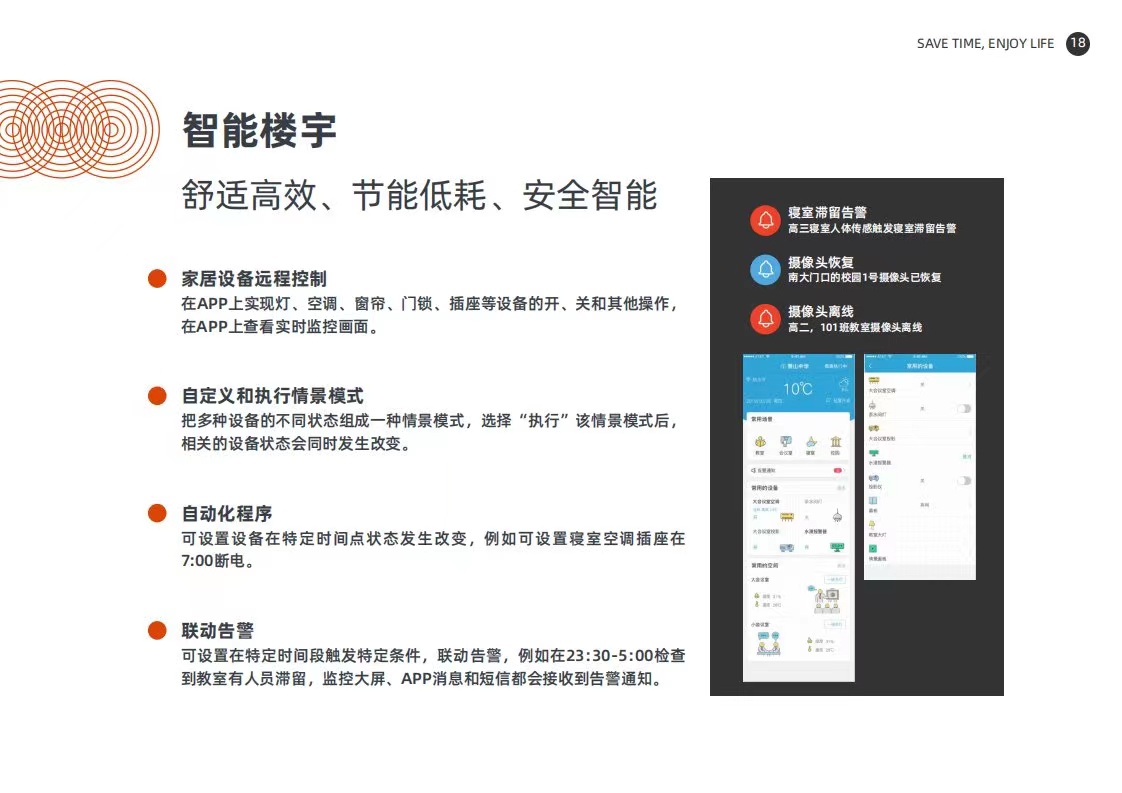Tap the speaker icon in the alarm notification row

pyautogui.click(x=753, y=470)
